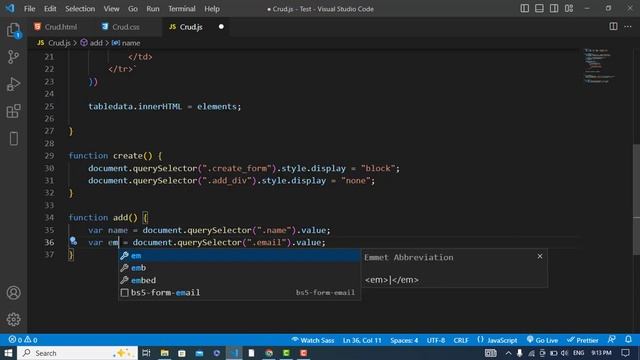The image size is (640, 360).
Task: Open the volume icon in system tray
Action: (x=564, y=353)
